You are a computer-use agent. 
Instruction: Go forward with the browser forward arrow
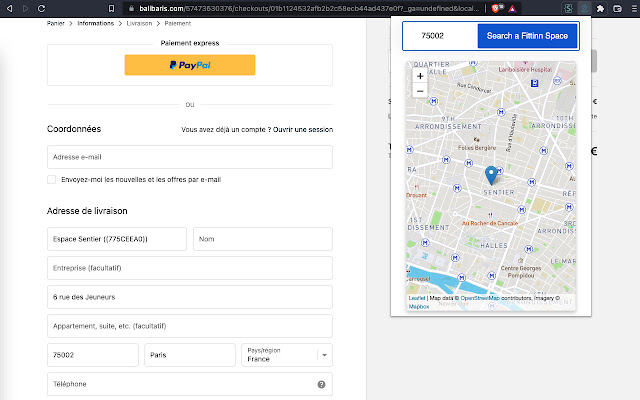25,8
